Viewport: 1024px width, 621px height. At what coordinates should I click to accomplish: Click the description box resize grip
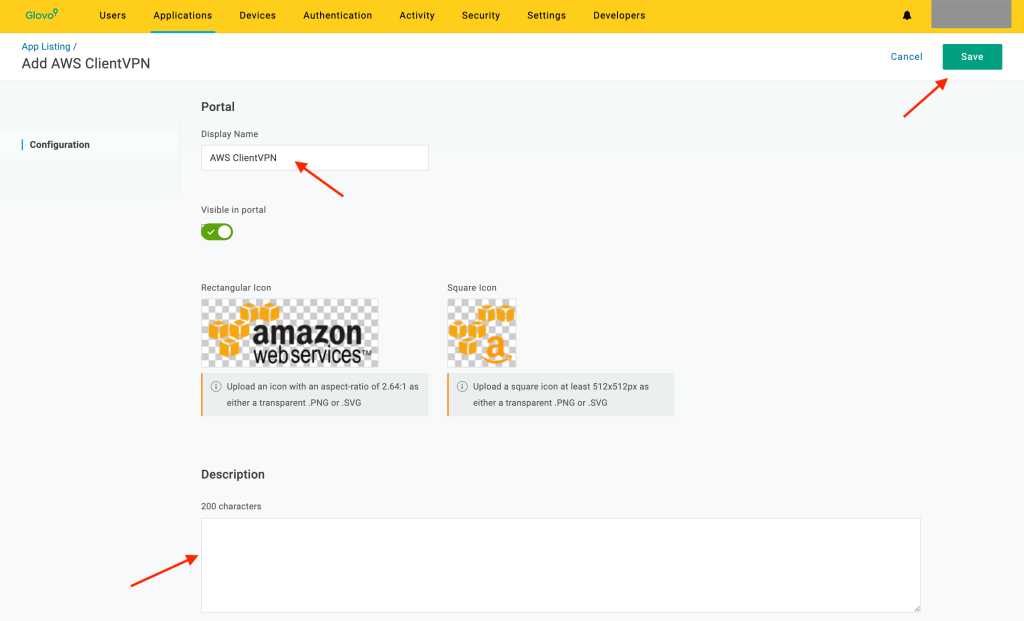pos(915,606)
